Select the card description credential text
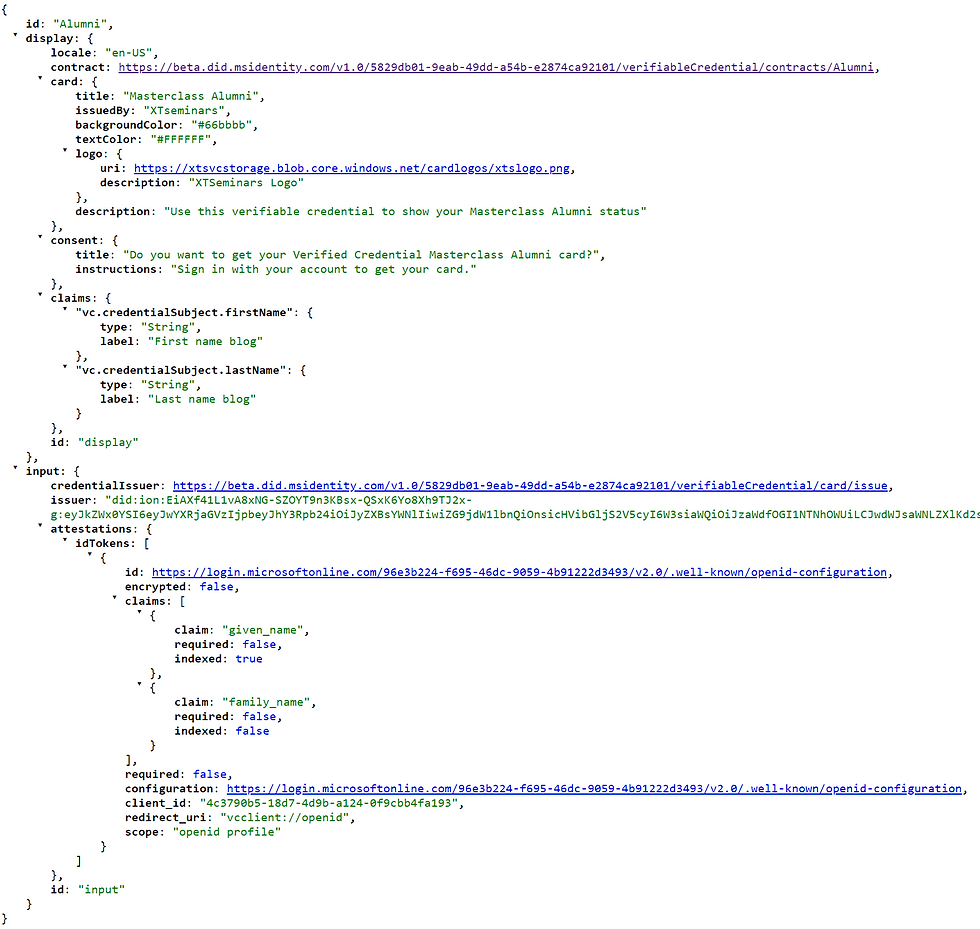Image resolution: width=980 pixels, height=929 pixels. (405, 212)
